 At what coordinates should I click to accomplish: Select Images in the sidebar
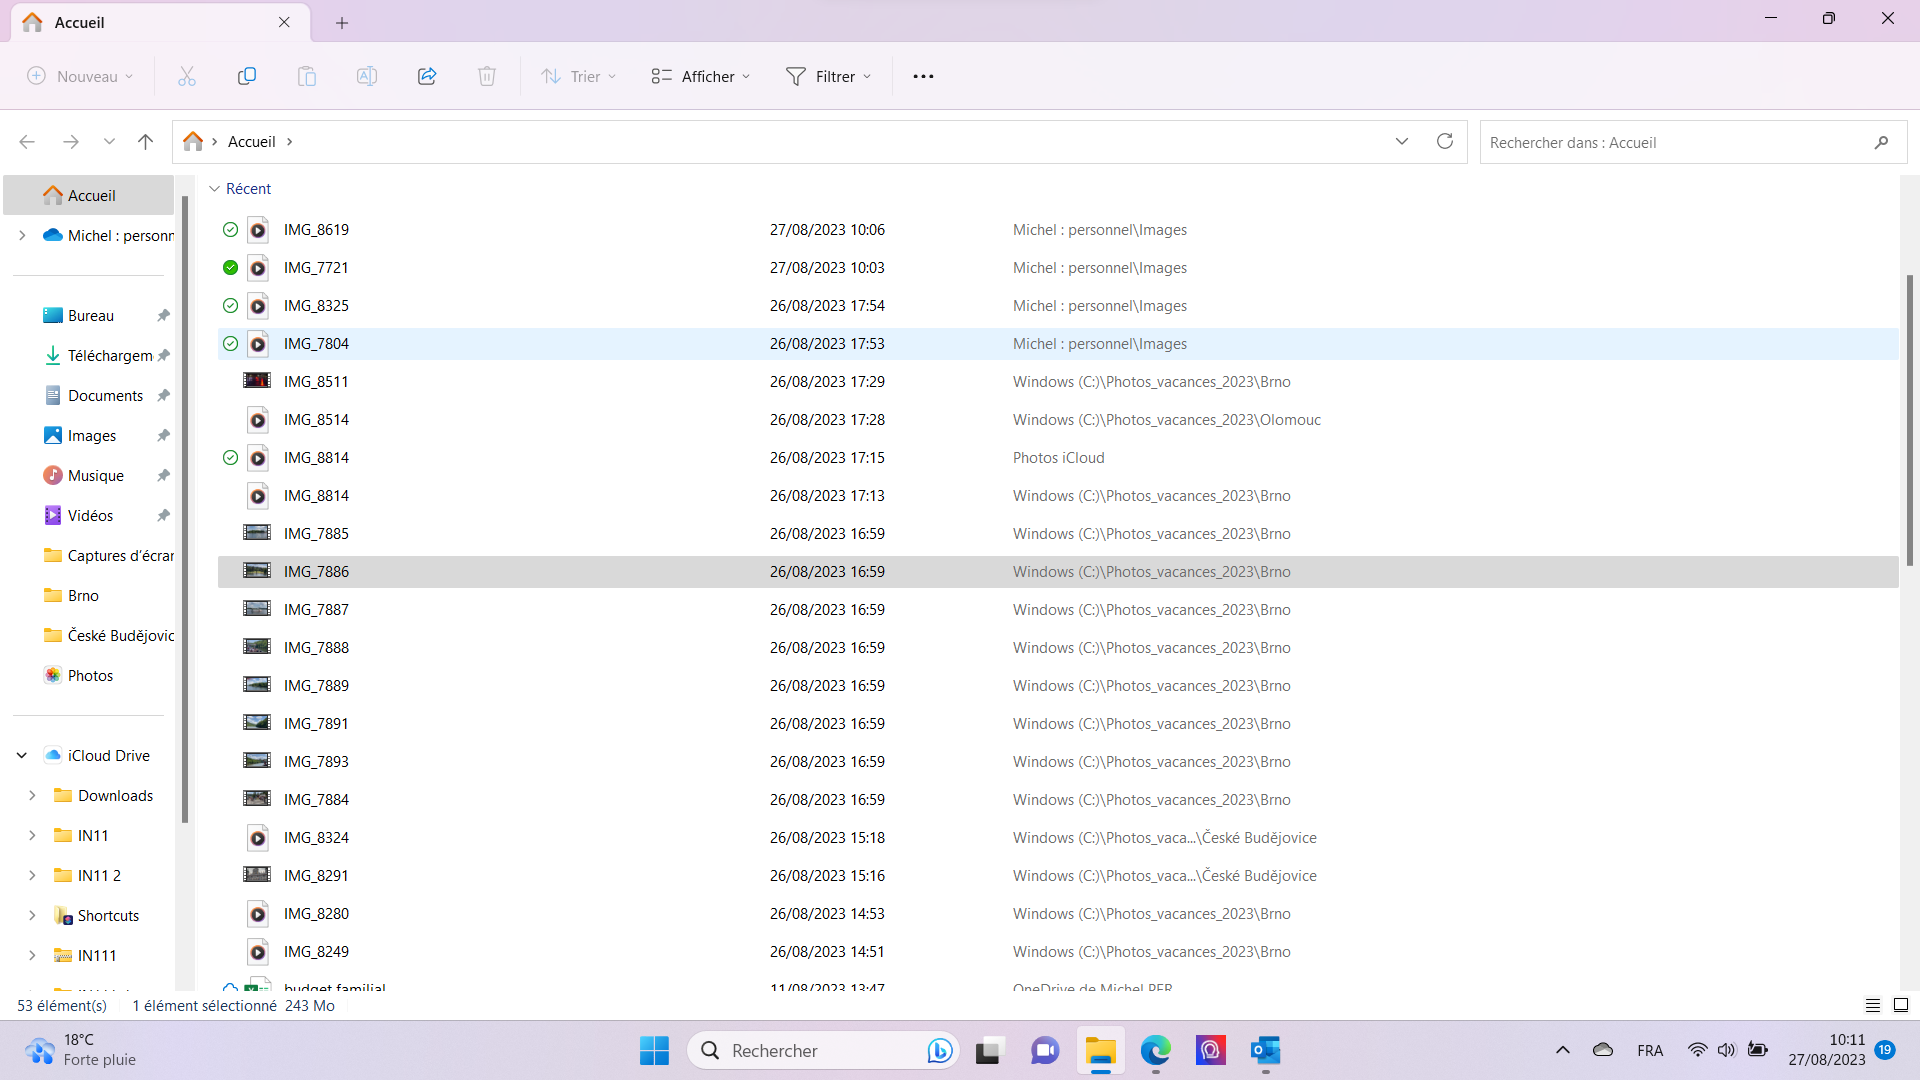92,435
